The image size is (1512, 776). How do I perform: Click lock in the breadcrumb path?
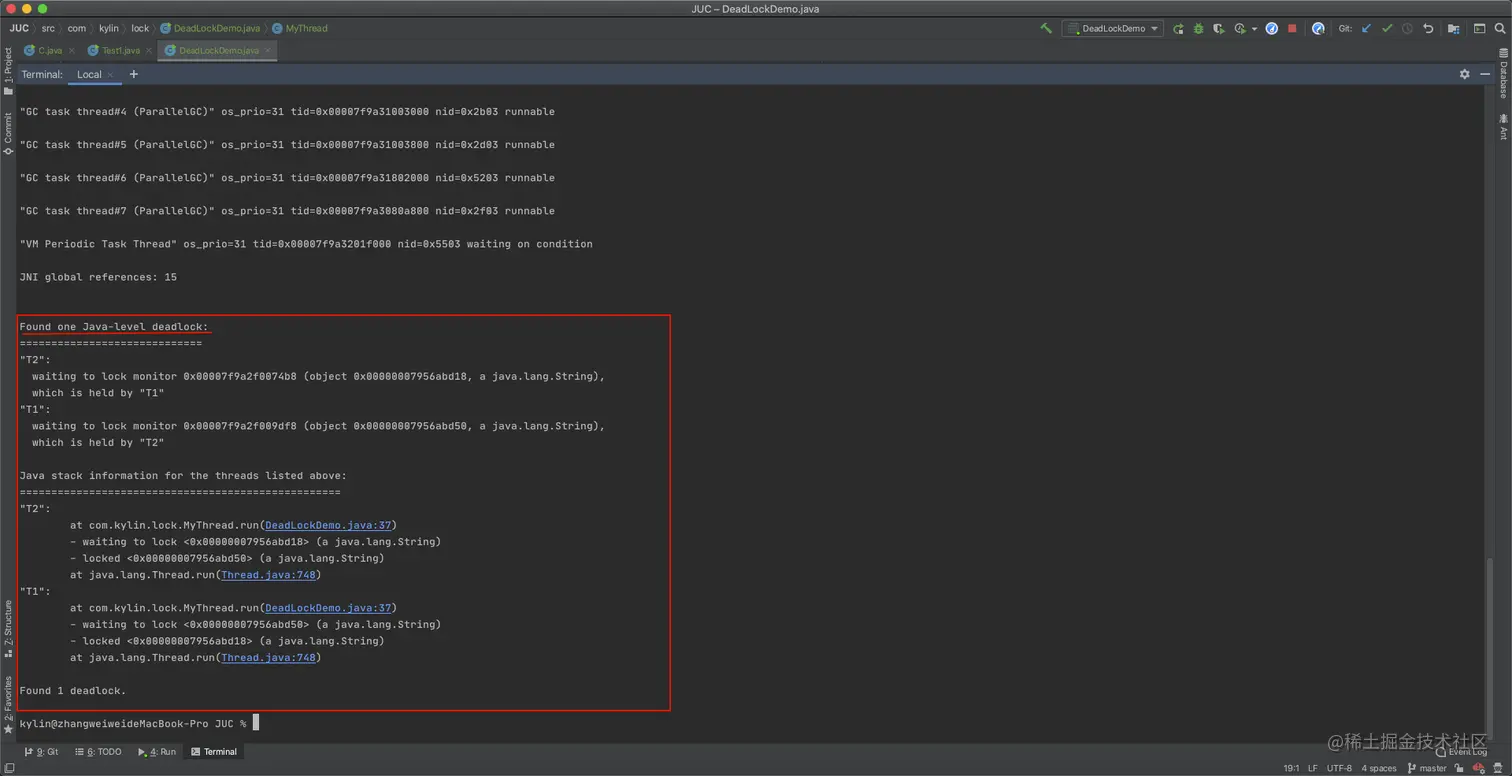tap(140, 28)
